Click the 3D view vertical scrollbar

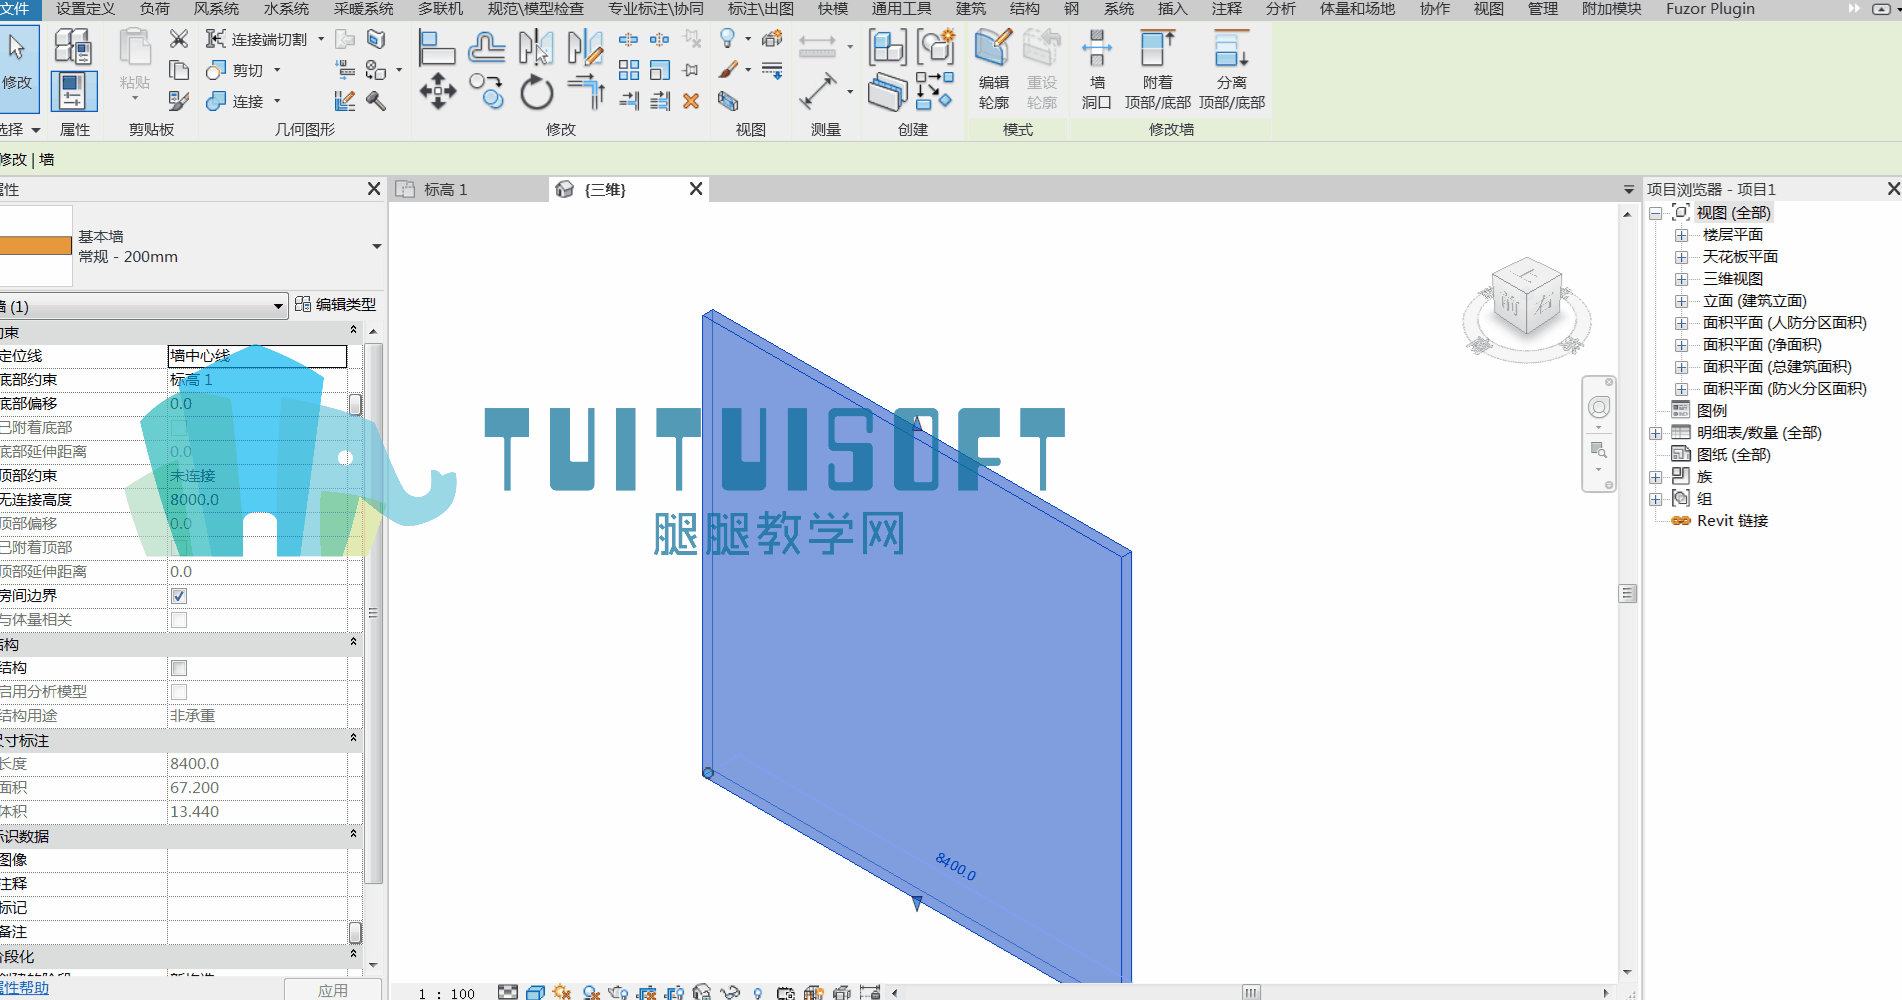pyautogui.click(x=1627, y=593)
